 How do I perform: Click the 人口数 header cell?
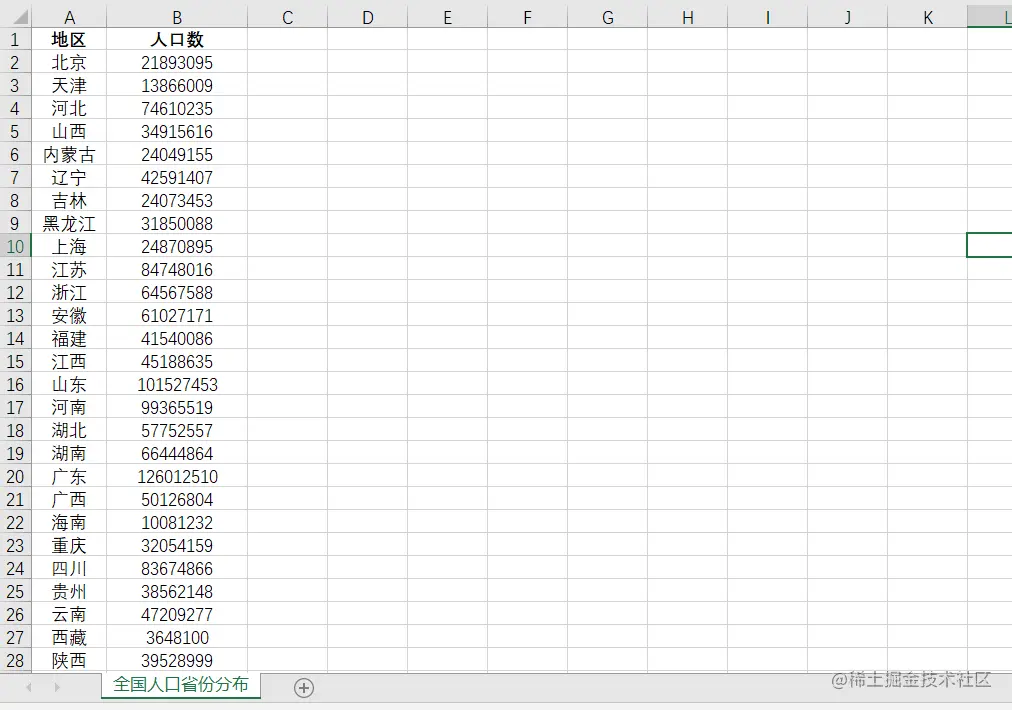tap(177, 39)
